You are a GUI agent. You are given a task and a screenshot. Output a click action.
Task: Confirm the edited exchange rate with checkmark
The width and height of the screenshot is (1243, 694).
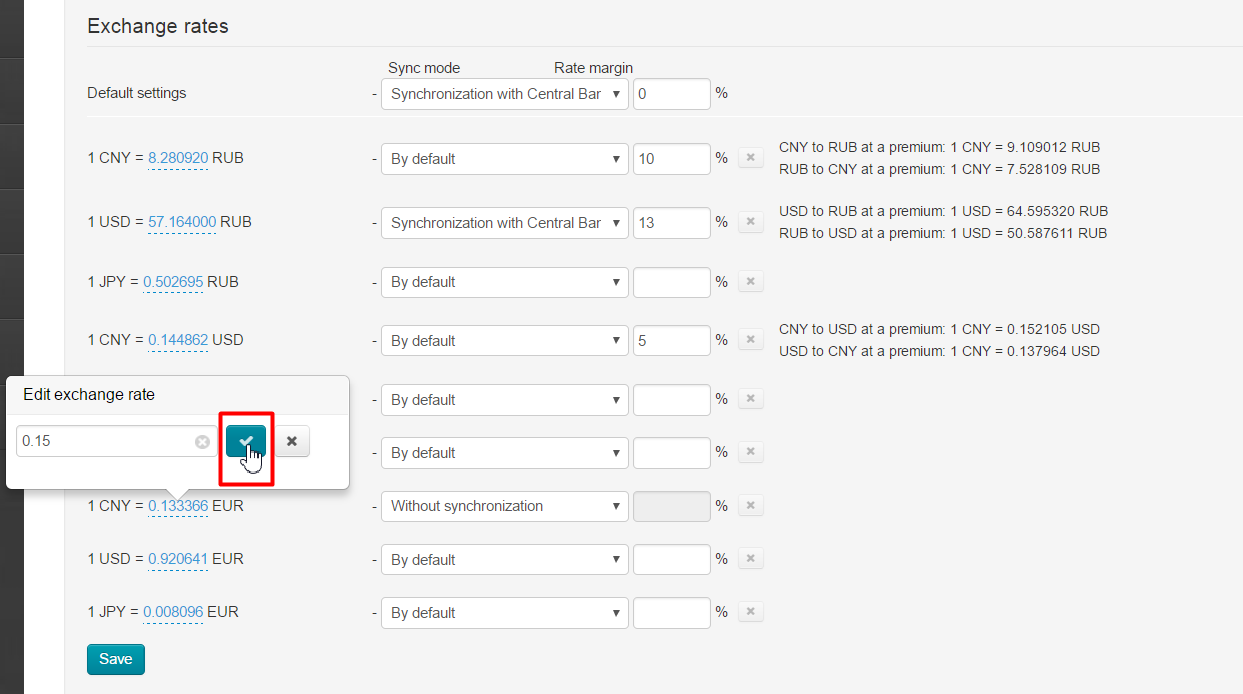click(246, 441)
